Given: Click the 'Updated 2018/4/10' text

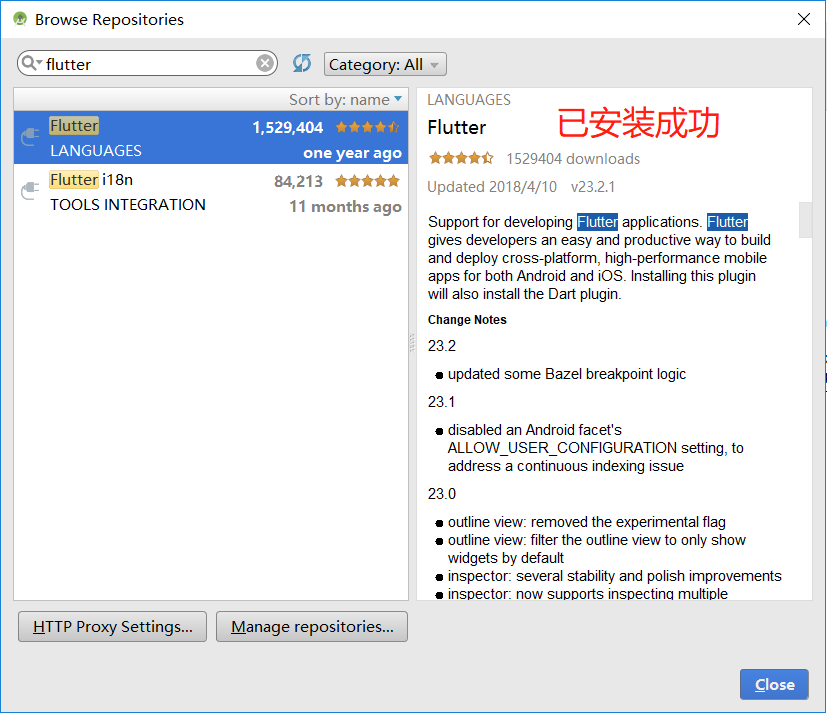Looking at the screenshot, I should click(492, 187).
